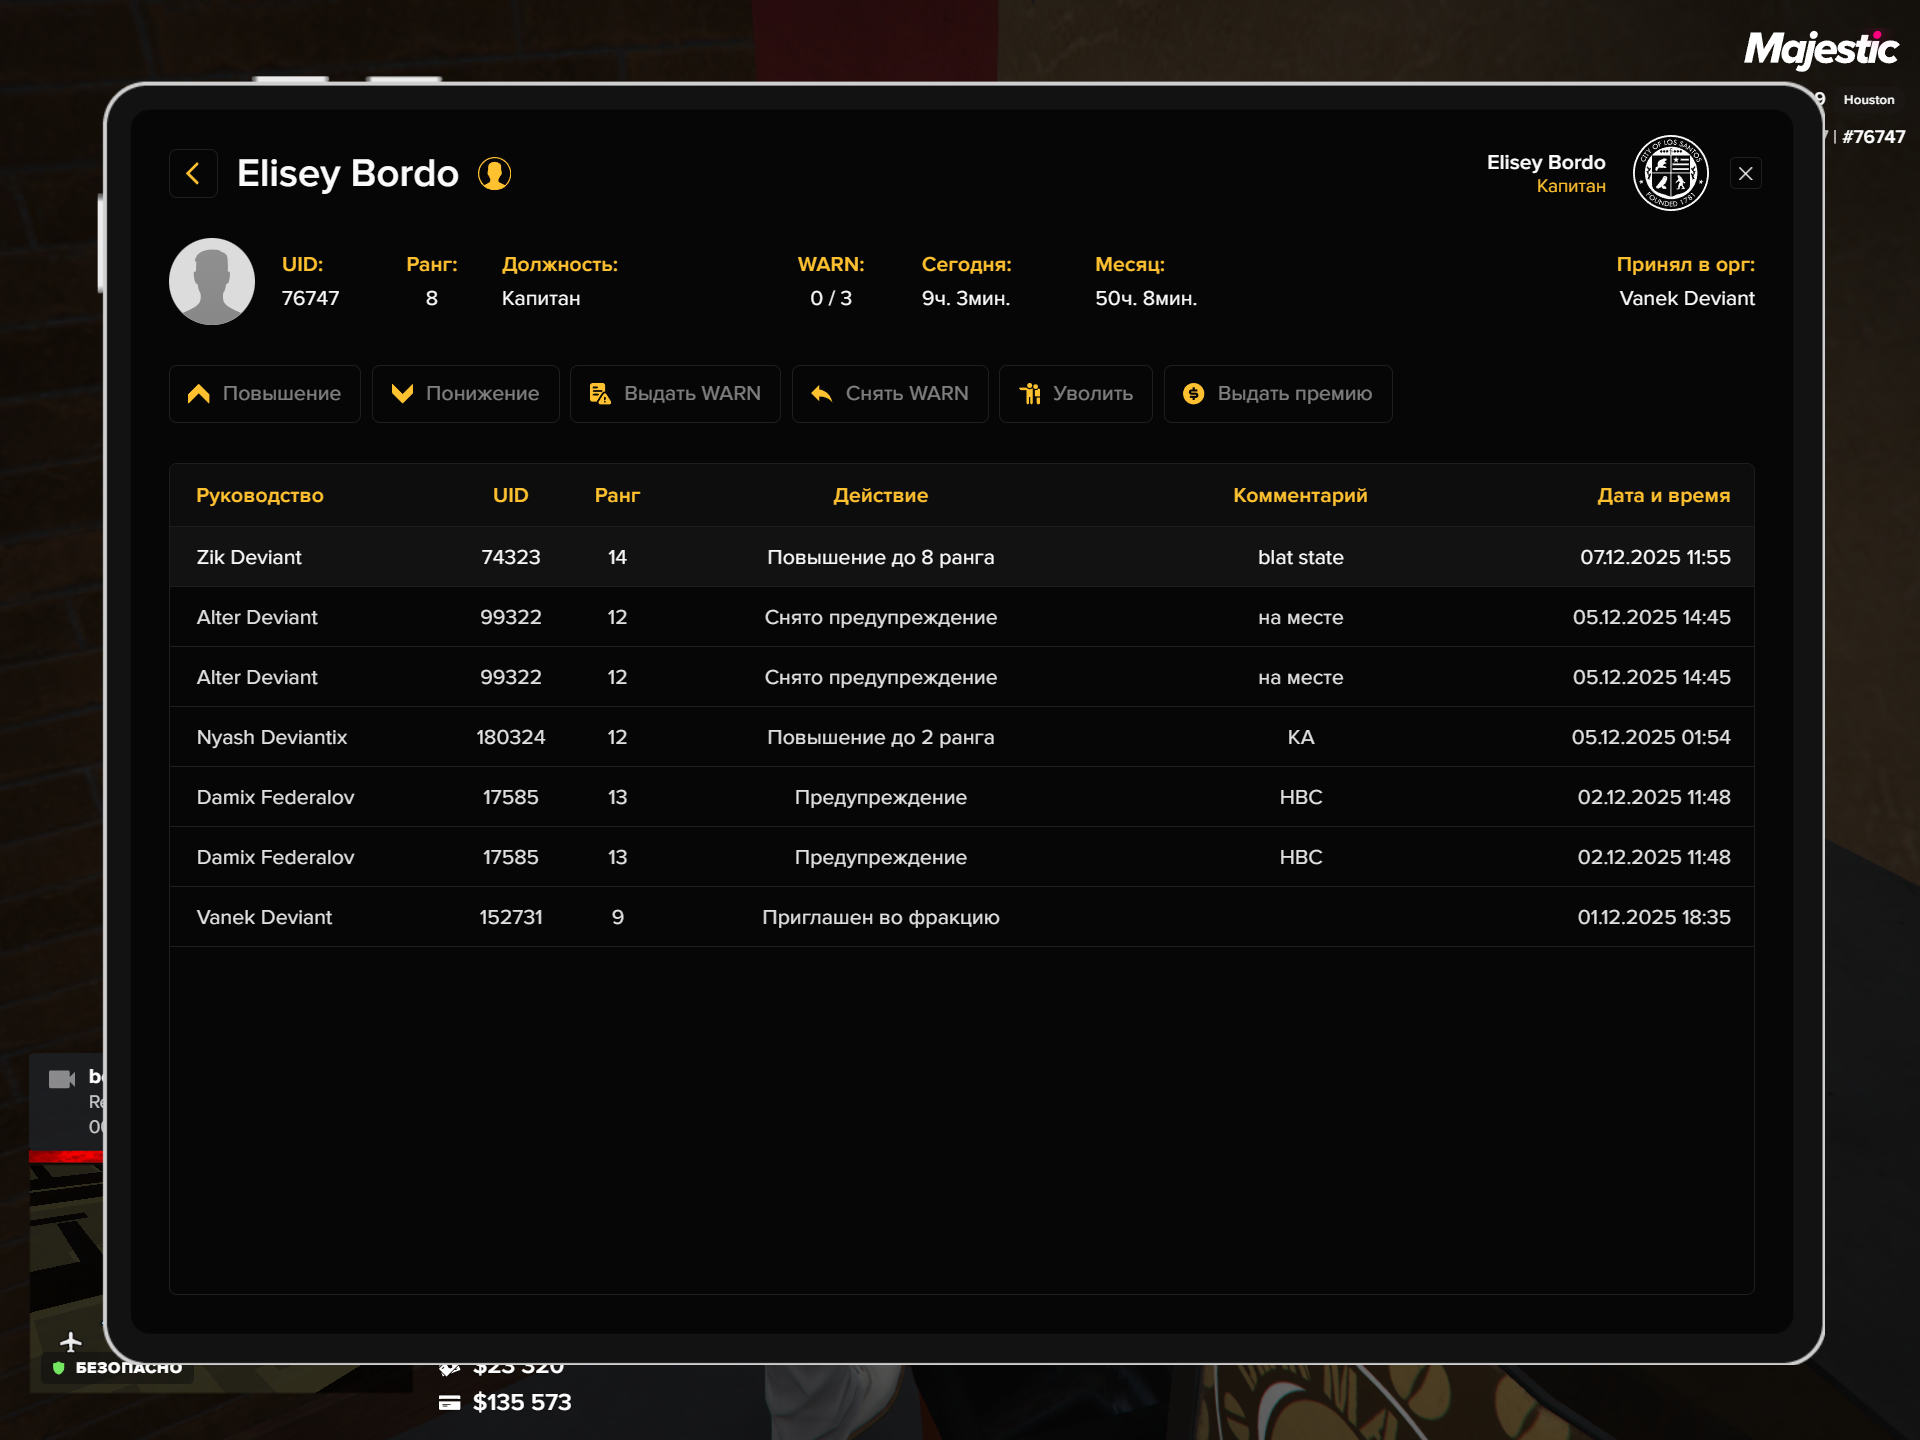Click the Выдать WARN action button

point(675,393)
